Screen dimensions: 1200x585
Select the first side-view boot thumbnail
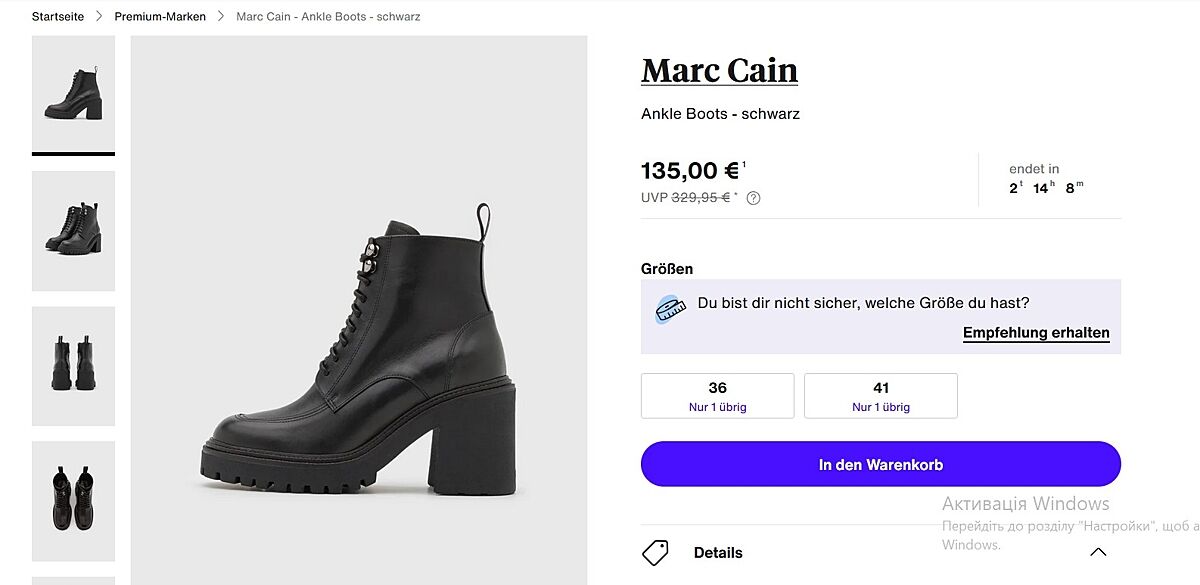click(x=73, y=94)
